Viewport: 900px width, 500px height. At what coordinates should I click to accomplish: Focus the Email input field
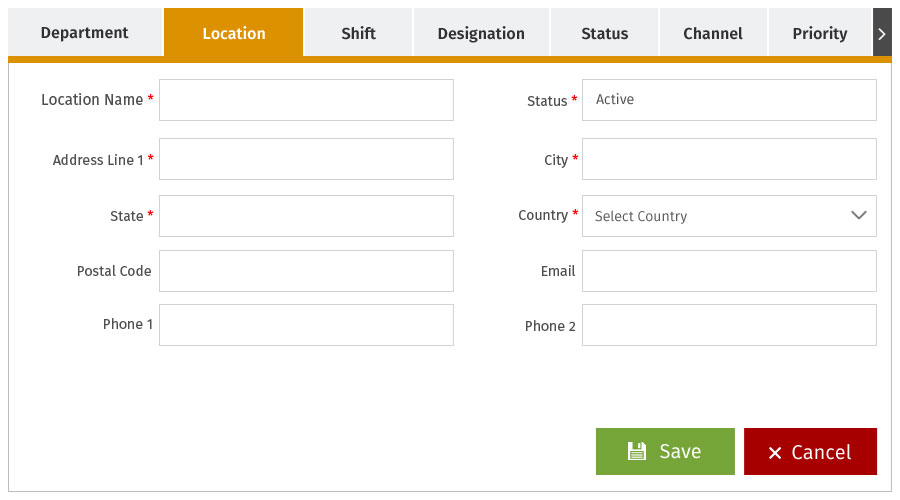tap(729, 271)
